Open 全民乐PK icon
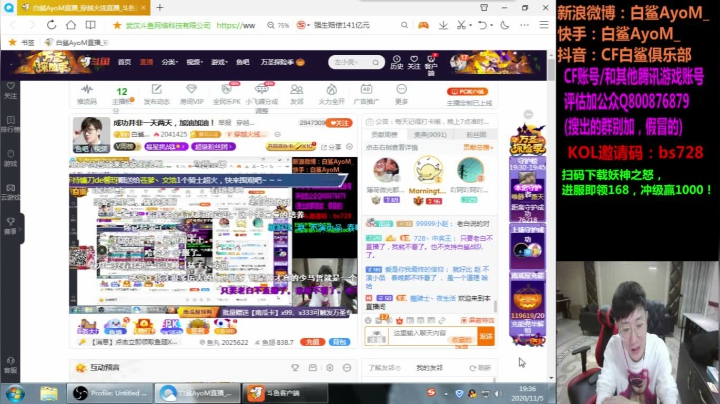Viewport: 720px width, 404px height. 227,94
